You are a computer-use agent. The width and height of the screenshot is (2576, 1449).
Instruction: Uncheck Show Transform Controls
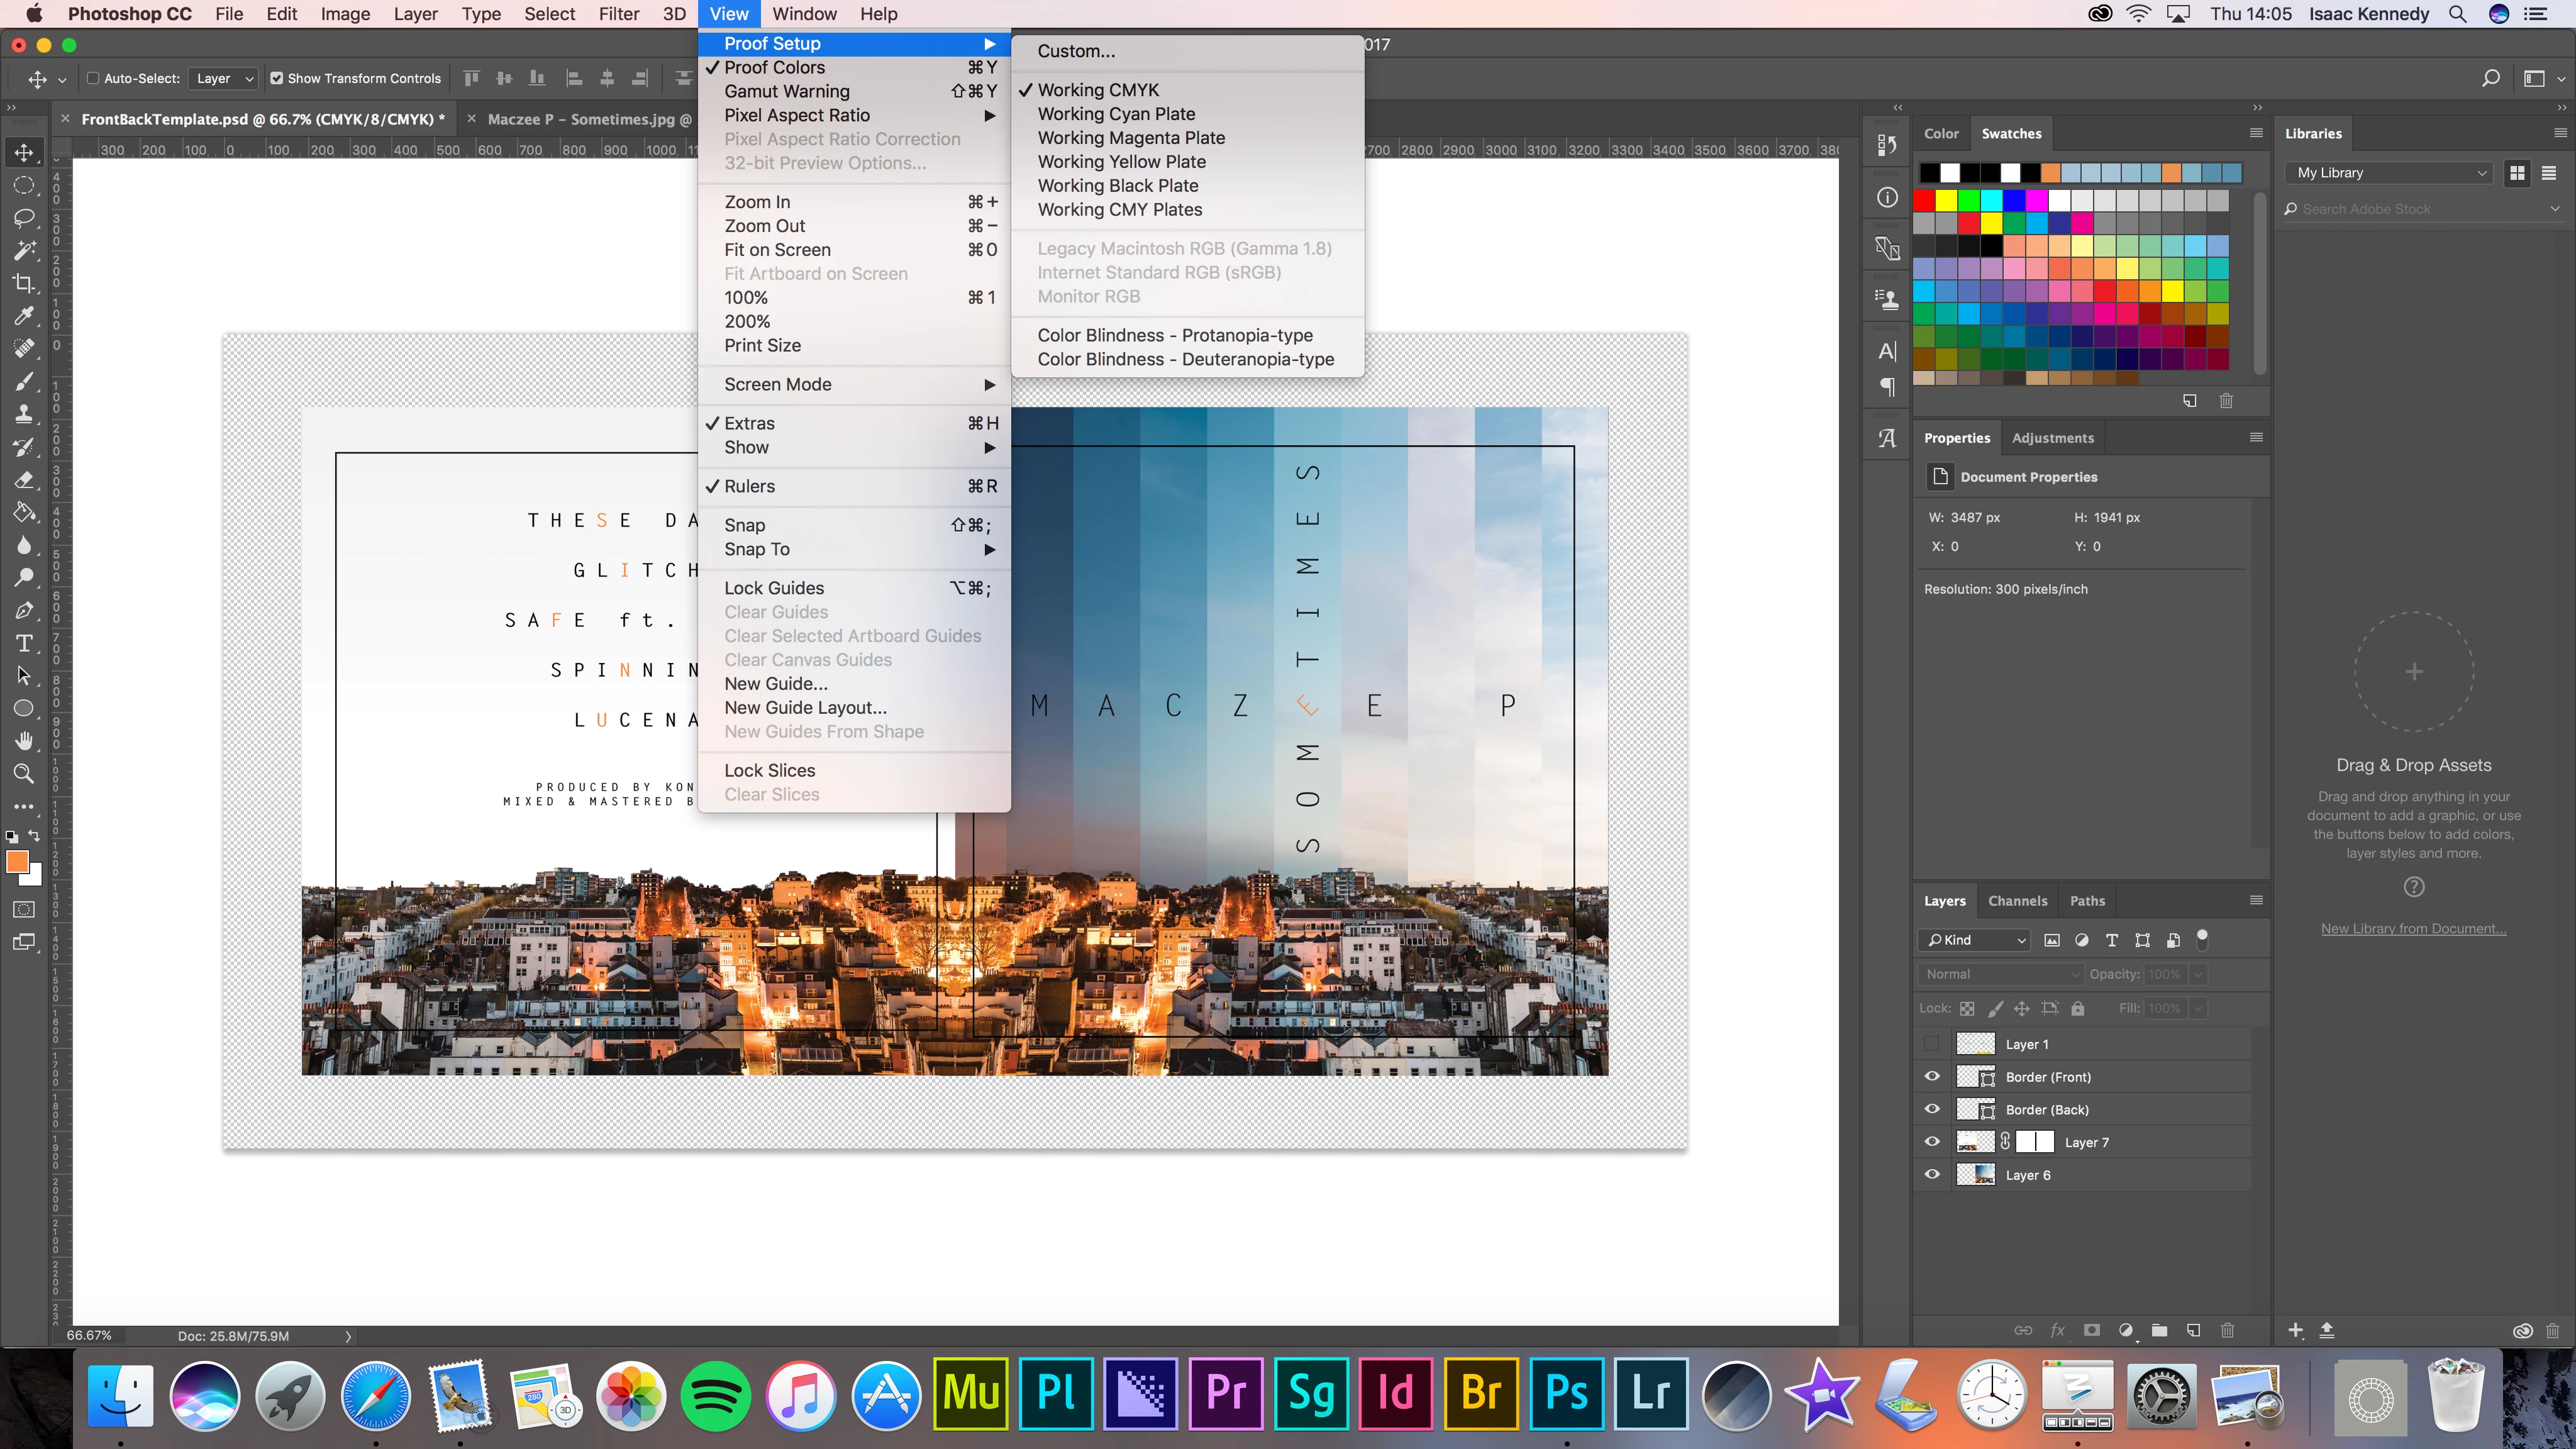(x=277, y=78)
